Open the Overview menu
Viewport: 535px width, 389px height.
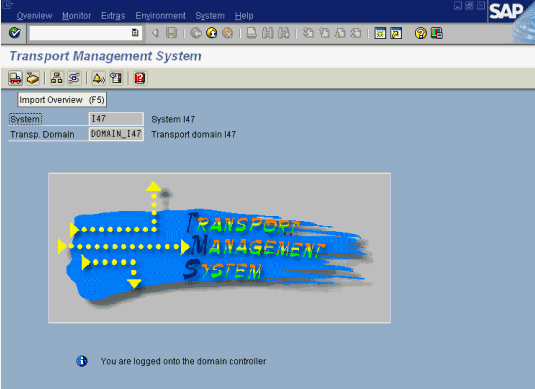(34, 16)
